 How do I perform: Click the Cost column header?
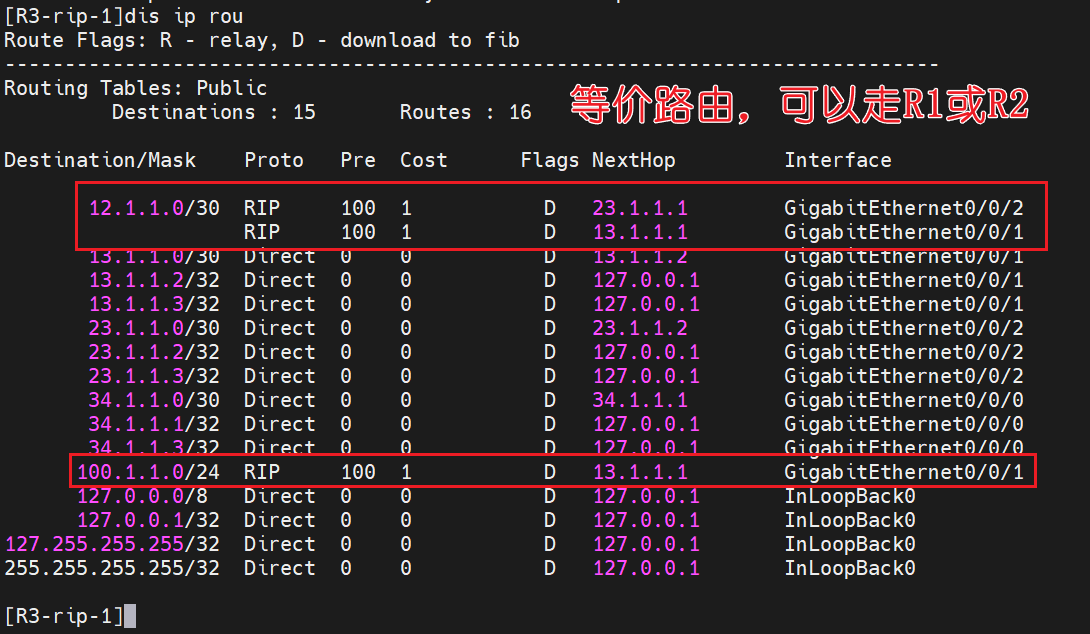tap(423, 160)
